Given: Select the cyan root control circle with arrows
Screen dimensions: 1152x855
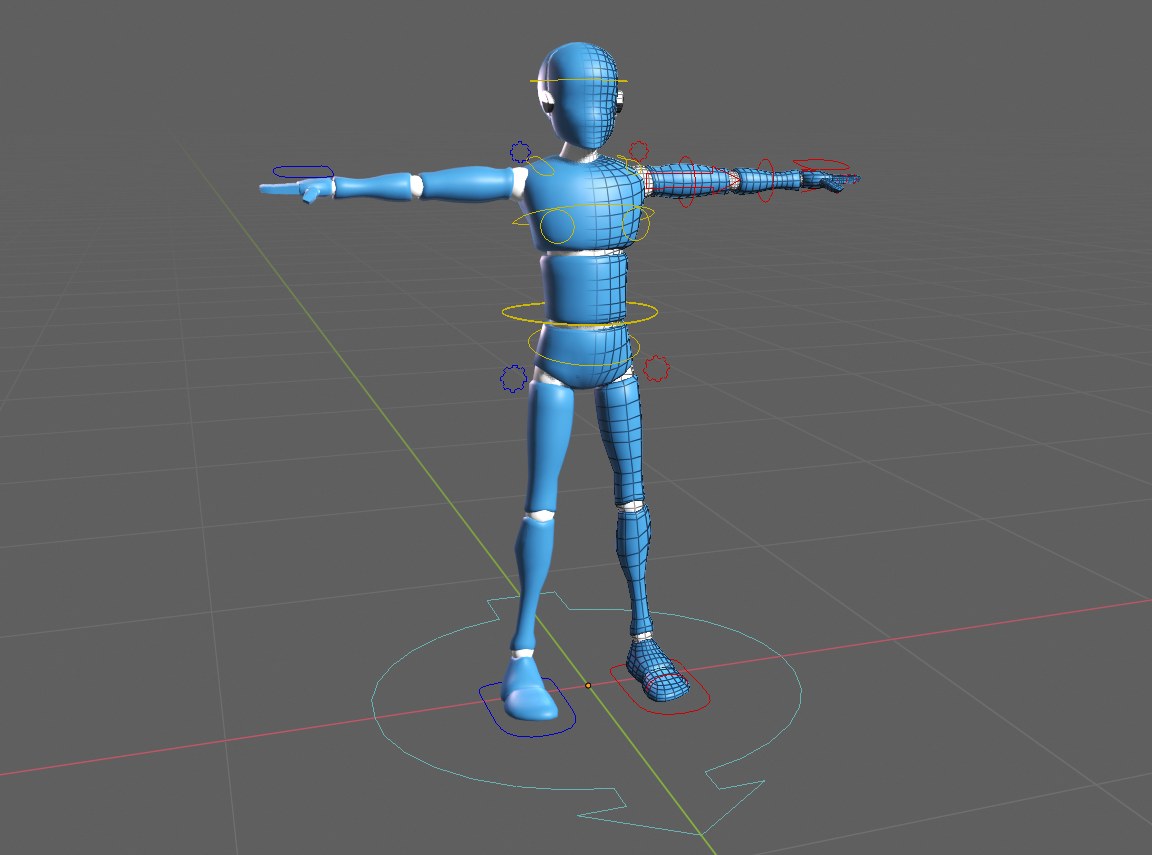Looking at the screenshot, I should pyautogui.click(x=586, y=714).
